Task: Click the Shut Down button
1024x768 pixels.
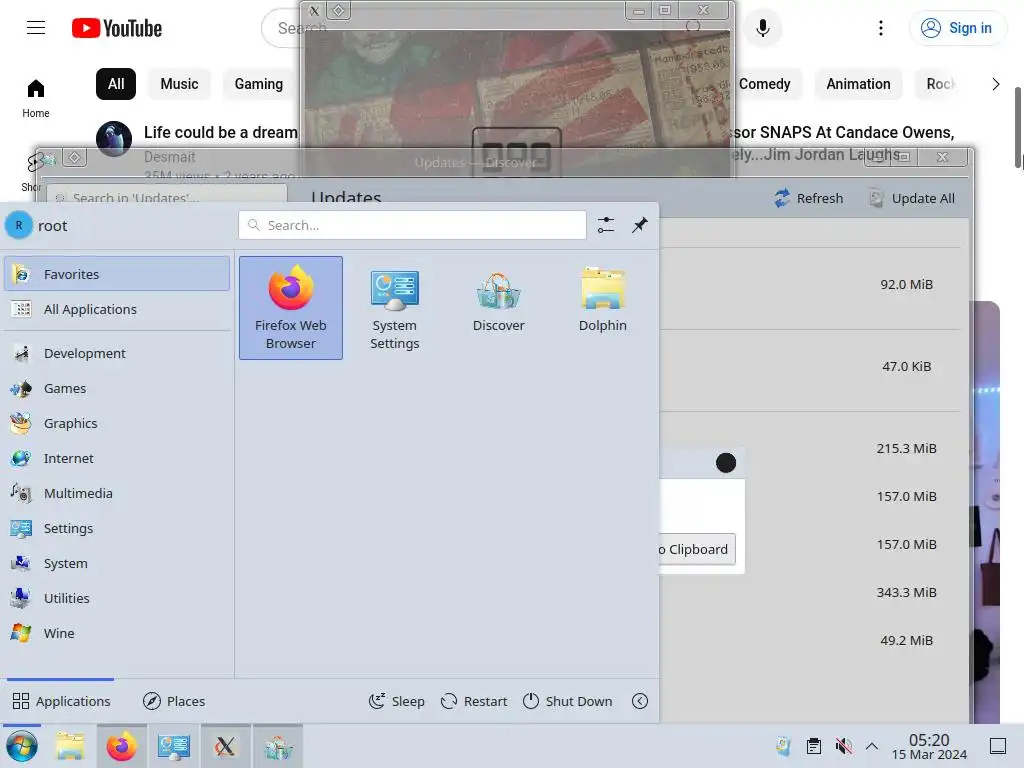Action: coord(568,701)
